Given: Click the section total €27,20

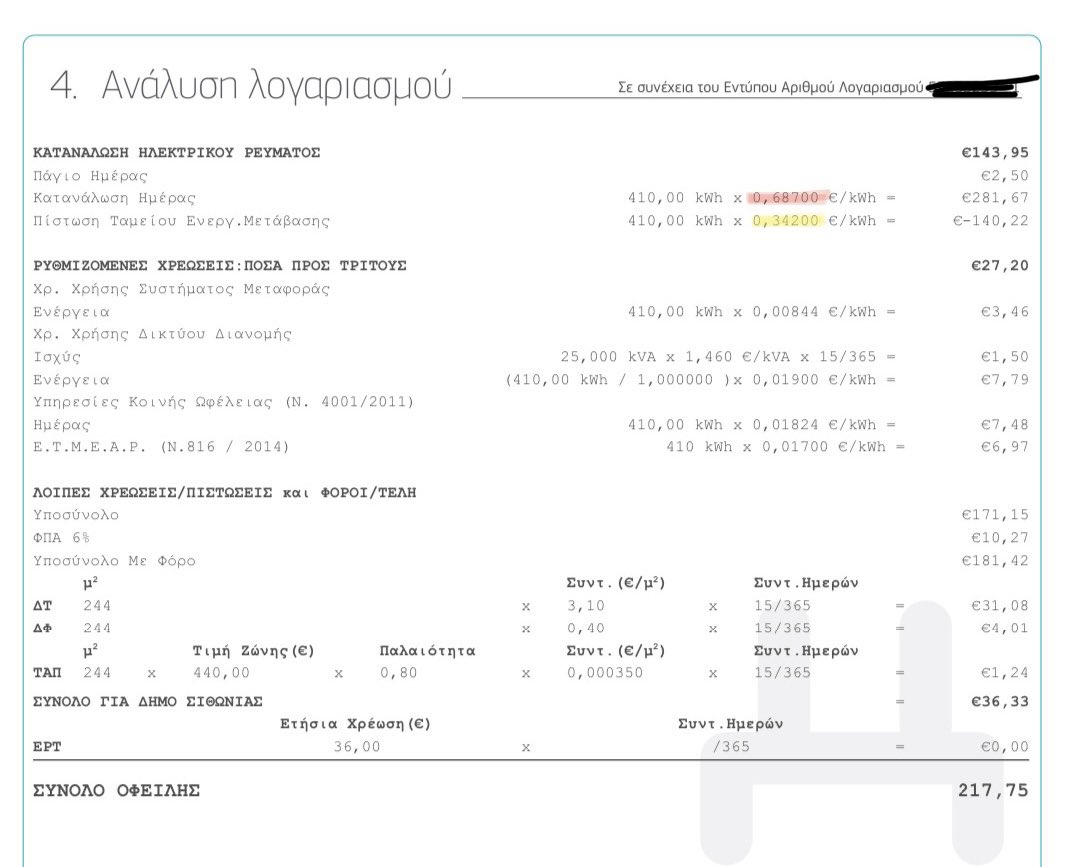Looking at the screenshot, I should (x=999, y=266).
